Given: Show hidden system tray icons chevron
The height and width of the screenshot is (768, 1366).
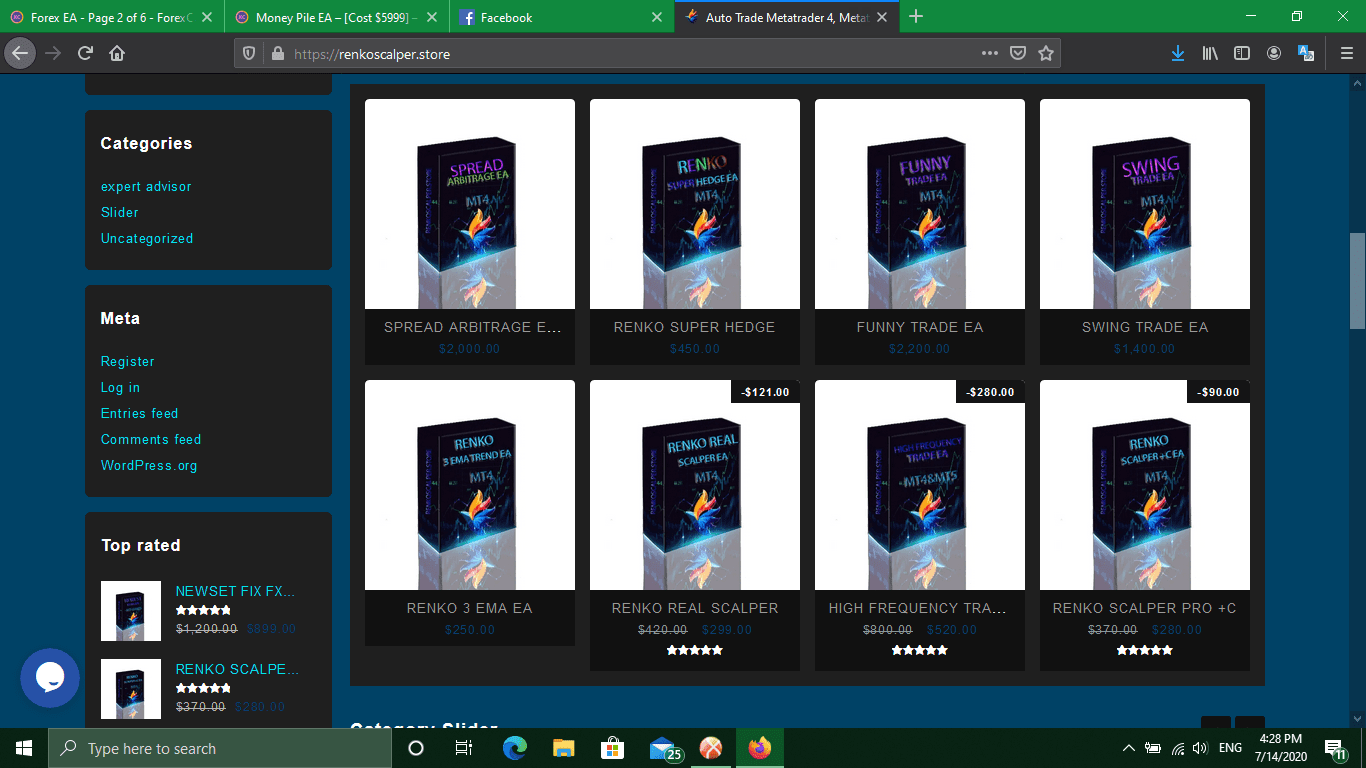Looking at the screenshot, I should (x=1129, y=748).
